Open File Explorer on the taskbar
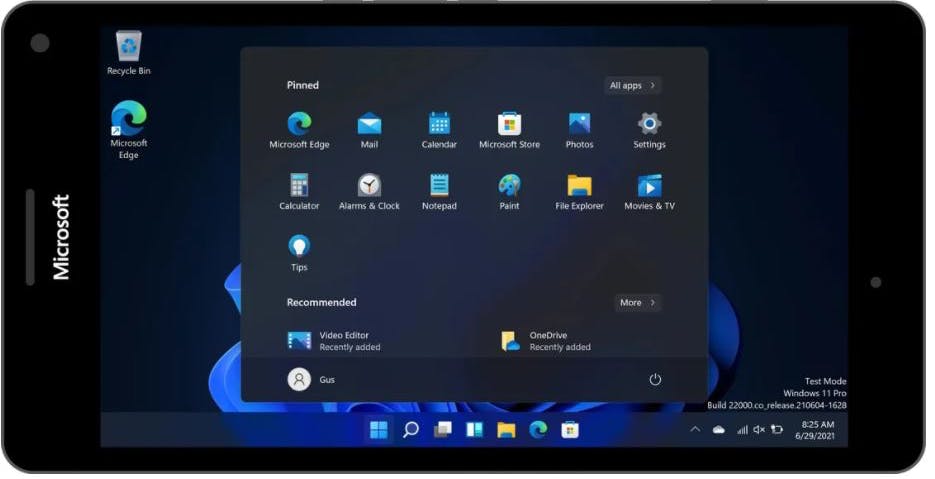Screen dimensions: 935x479 (x=506, y=429)
